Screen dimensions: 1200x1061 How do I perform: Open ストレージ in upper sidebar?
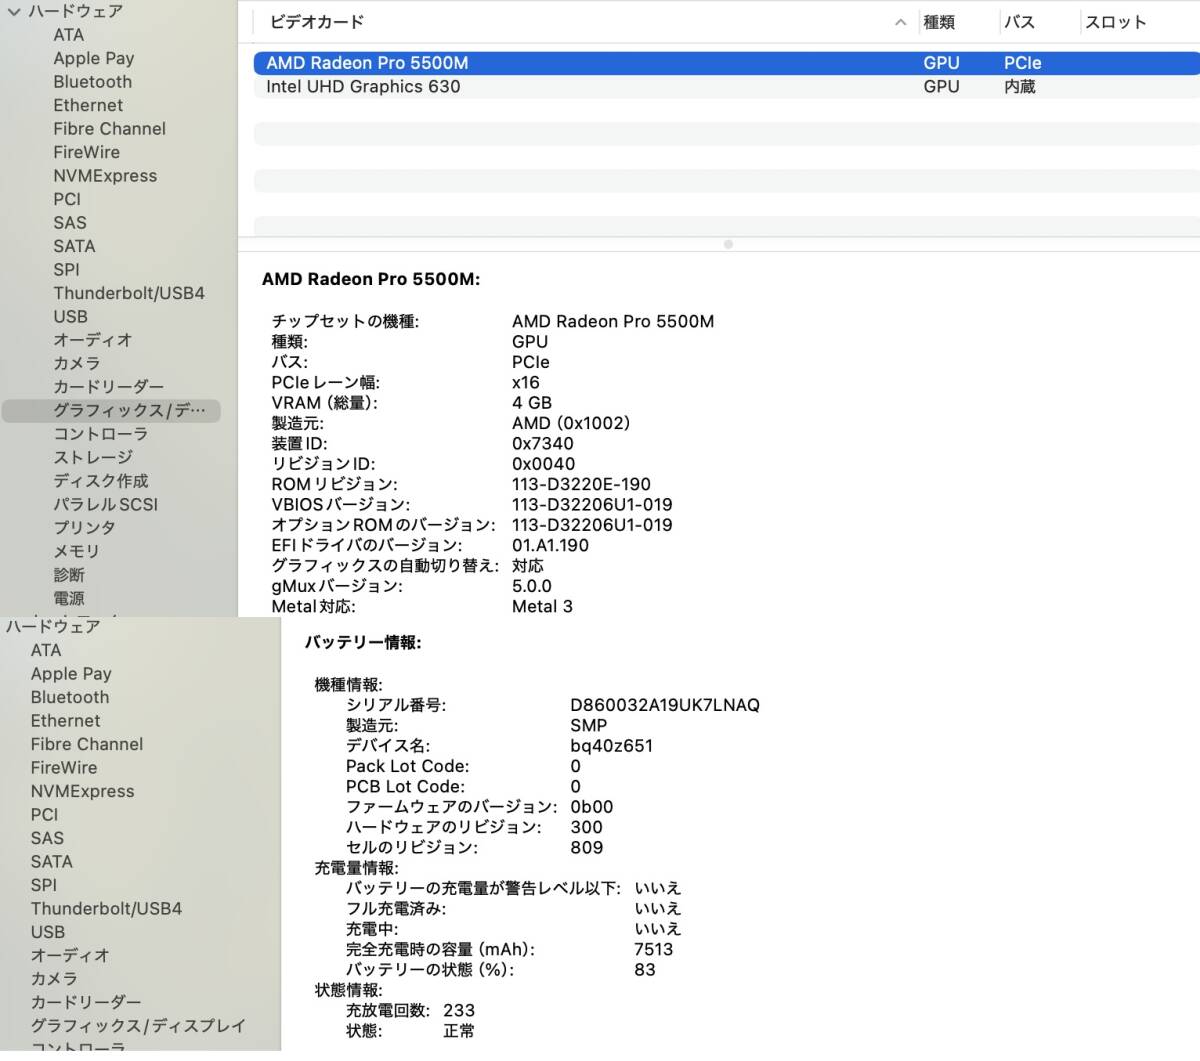(x=93, y=457)
